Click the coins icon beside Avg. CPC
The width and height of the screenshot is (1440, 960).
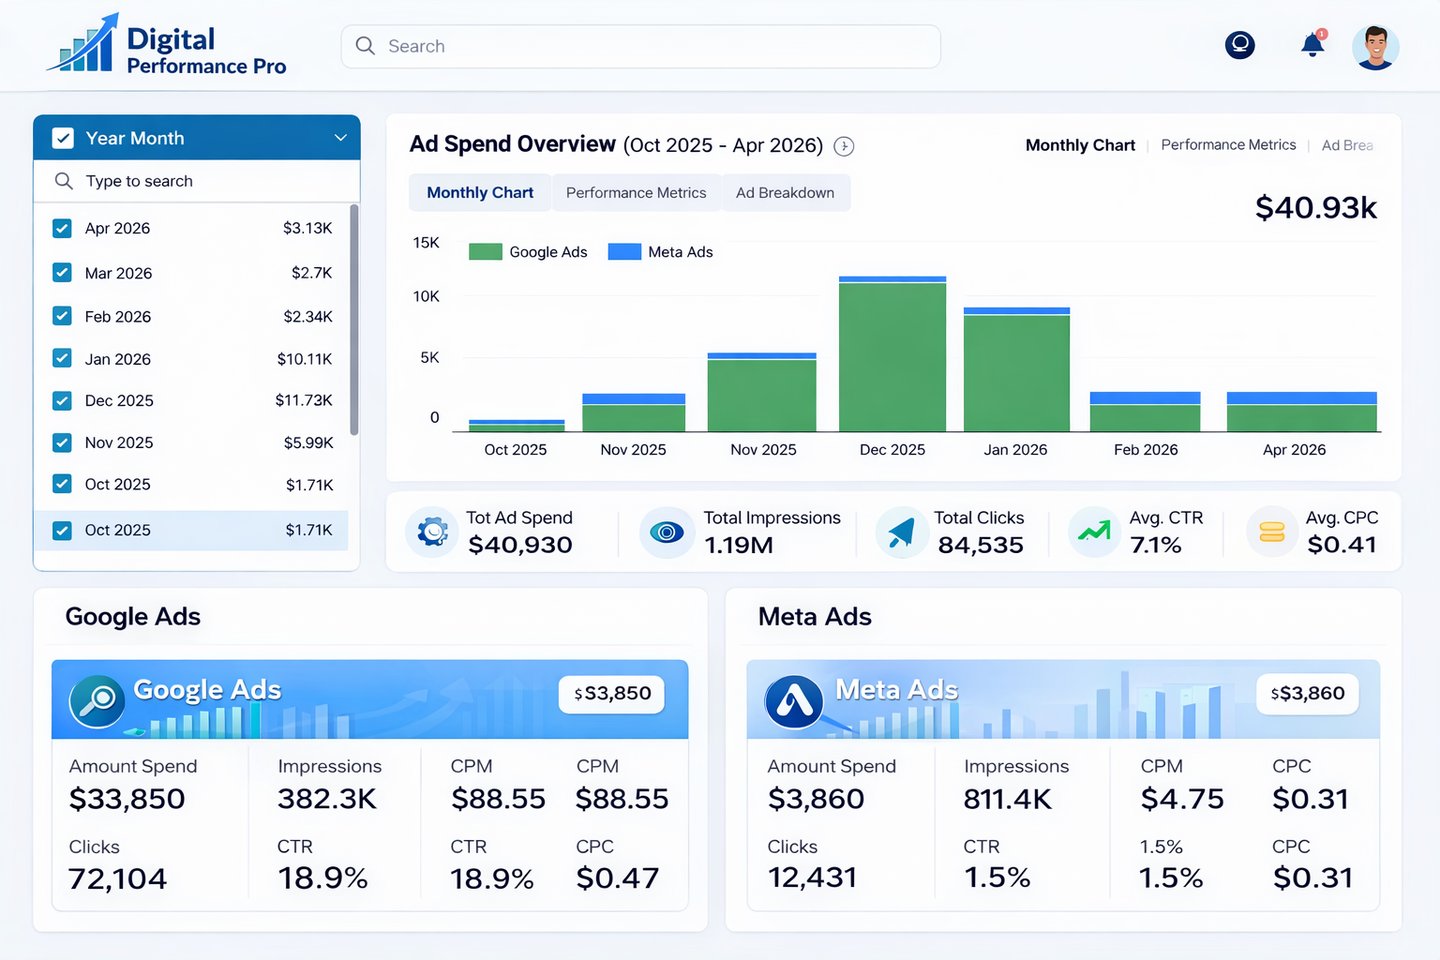[1272, 532]
